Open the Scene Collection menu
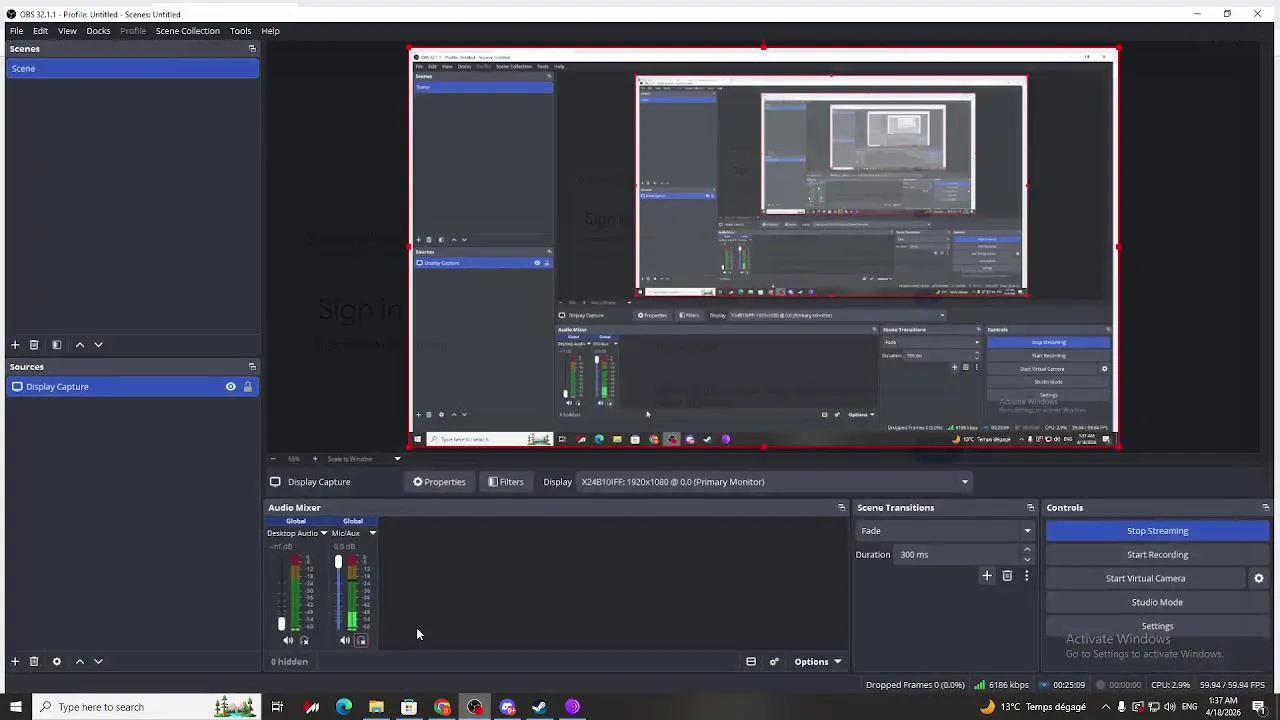 pyautogui.click(x=187, y=31)
